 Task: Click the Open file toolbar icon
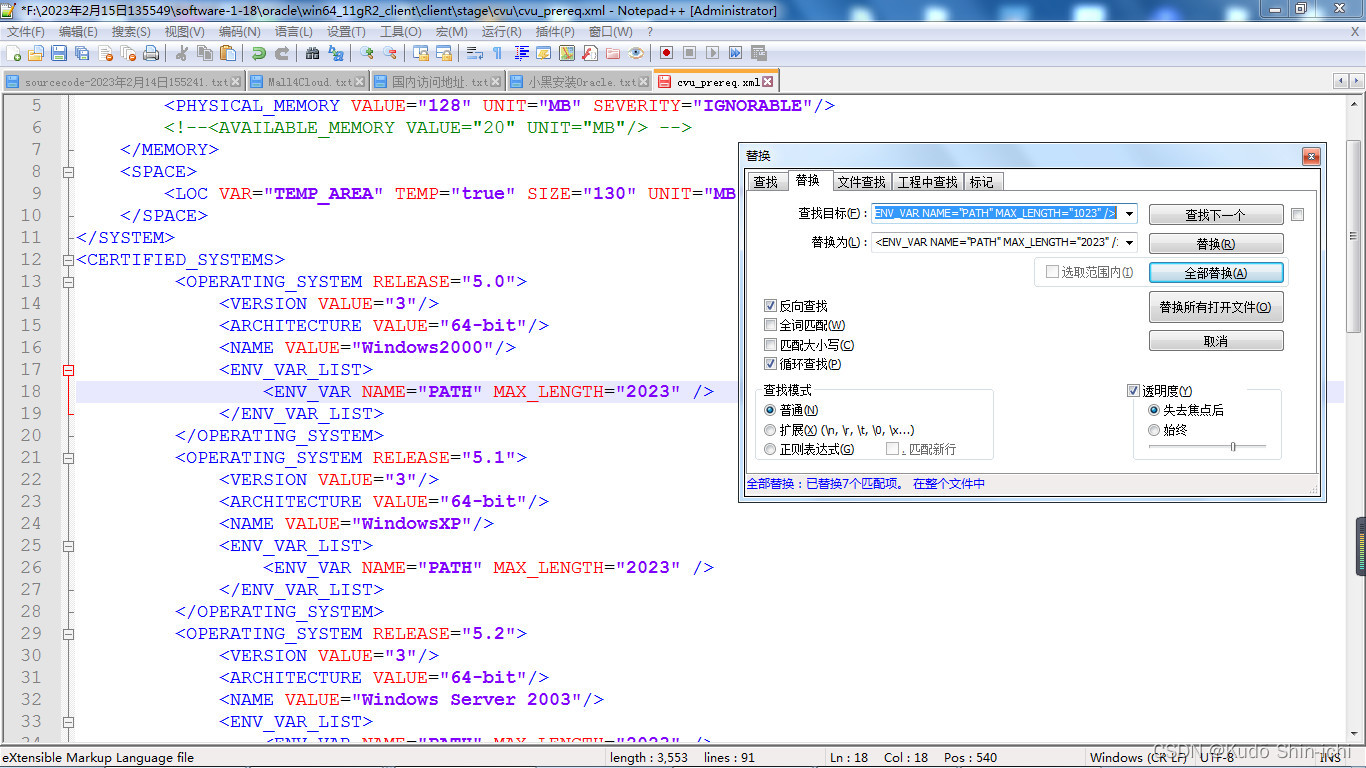coord(35,53)
